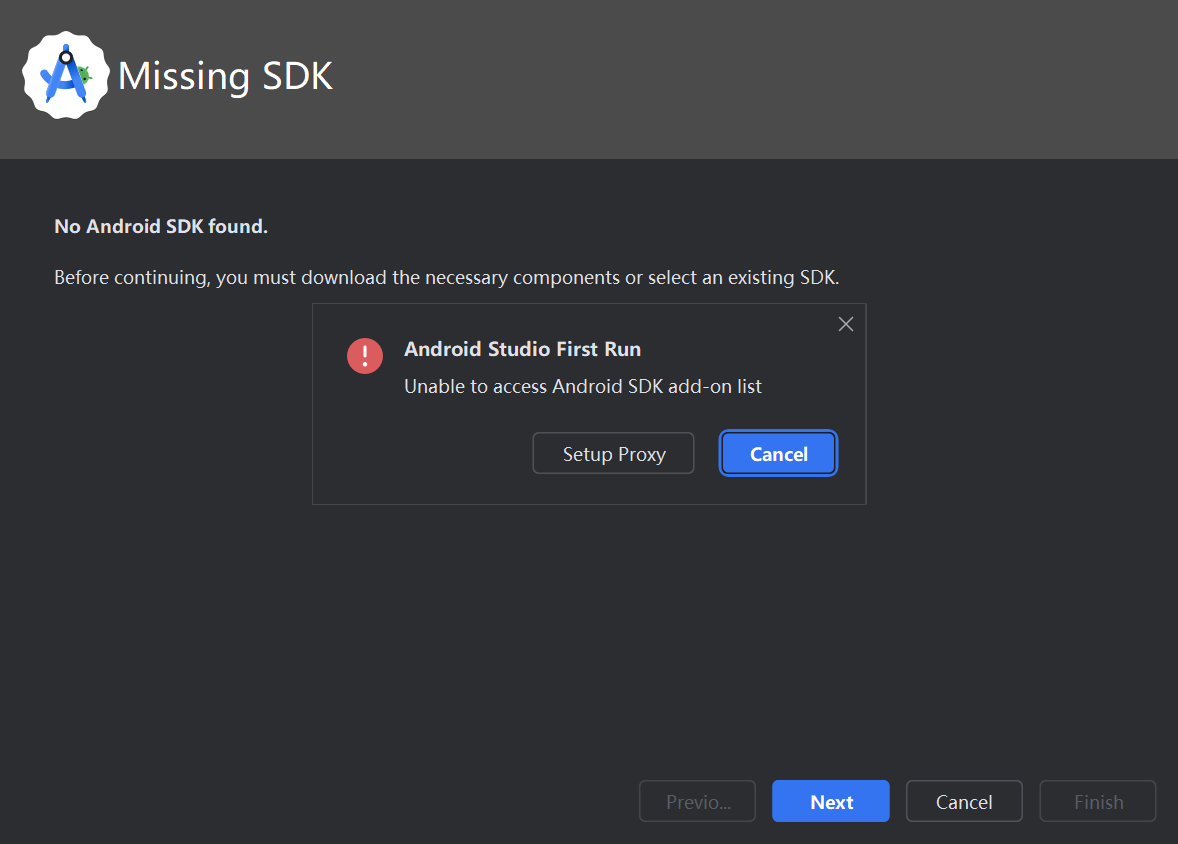Select the 'Missing SDK' title text

(x=225, y=76)
